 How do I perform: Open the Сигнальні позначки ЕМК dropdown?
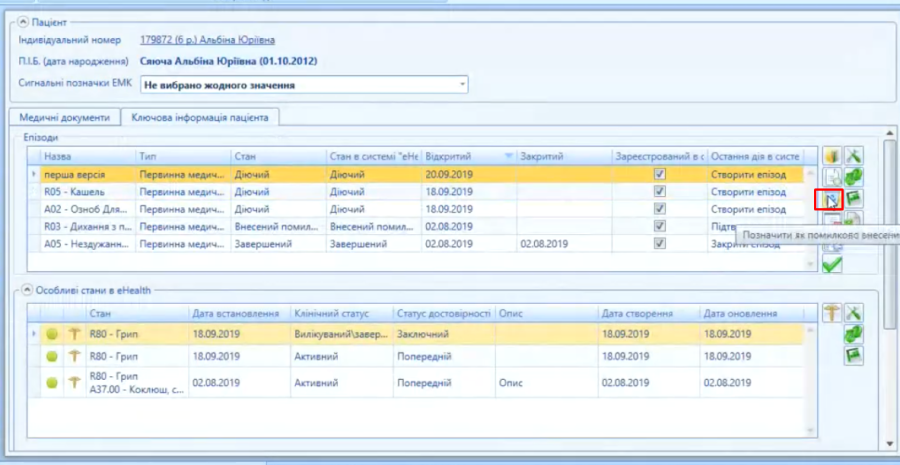point(463,85)
